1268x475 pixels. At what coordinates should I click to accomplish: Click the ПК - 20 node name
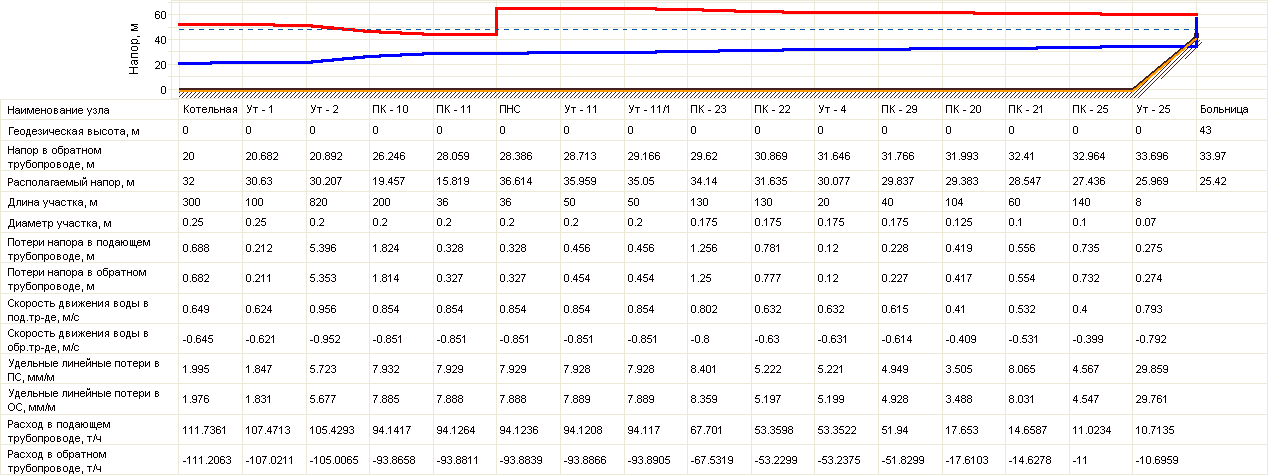pos(963,109)
